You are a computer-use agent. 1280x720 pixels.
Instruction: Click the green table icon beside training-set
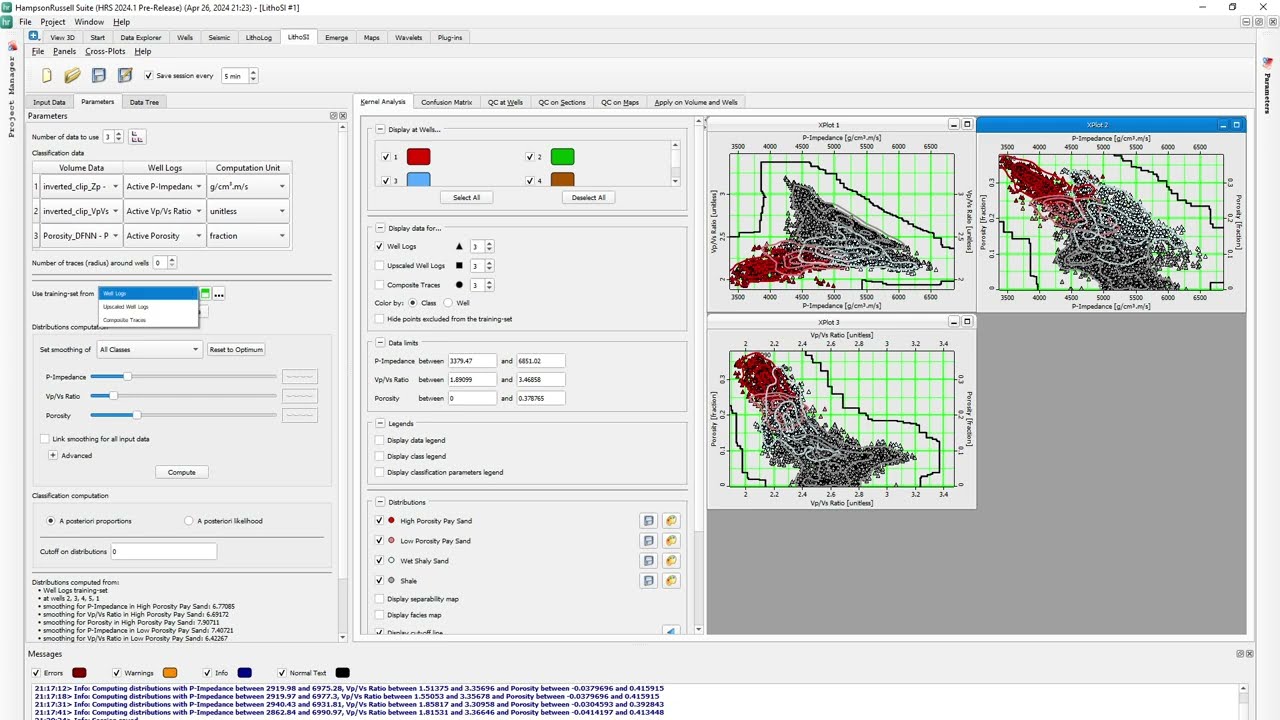(205, 294)
